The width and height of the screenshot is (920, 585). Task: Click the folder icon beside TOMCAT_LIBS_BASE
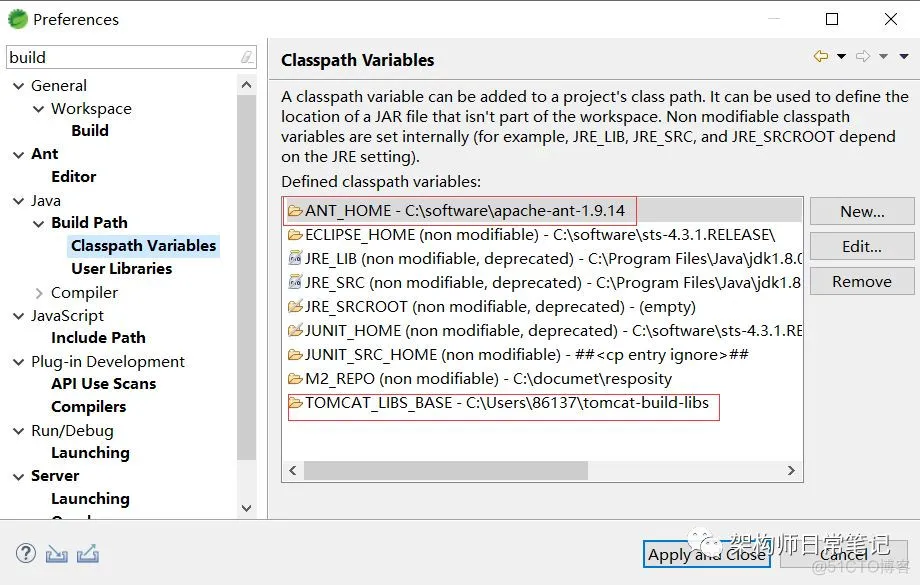tap(296, 403)
